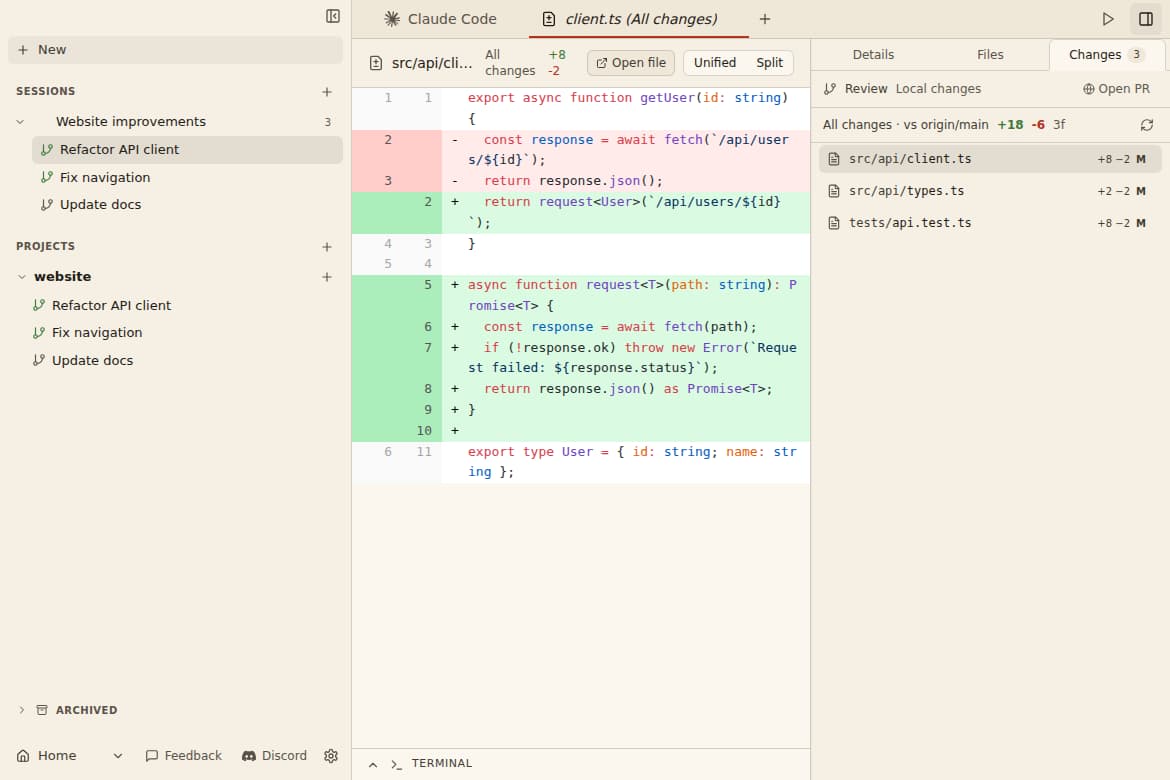The width and height of the screenshot is (1170, 780).
Task: Switch diff to Unified view
Action: pyautogui.click(x=715, y=63)
